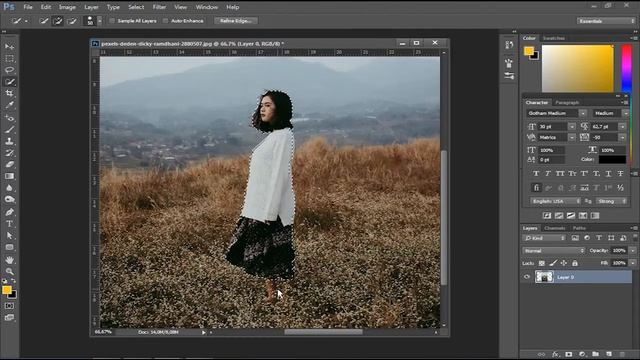Image resolution: width=640 pixels, height=360 pixels.
Task: Click Add layer mask button
Action: pyautogui.click(x=569, y=354)
